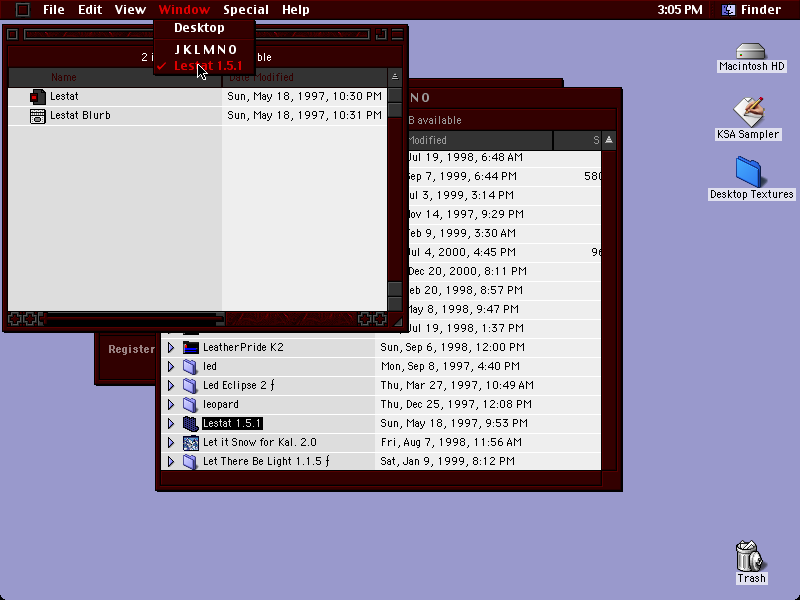
Task: Click the date Sat, Jan 9, 1999, 8:12 PM
Action: pos(447,461)
